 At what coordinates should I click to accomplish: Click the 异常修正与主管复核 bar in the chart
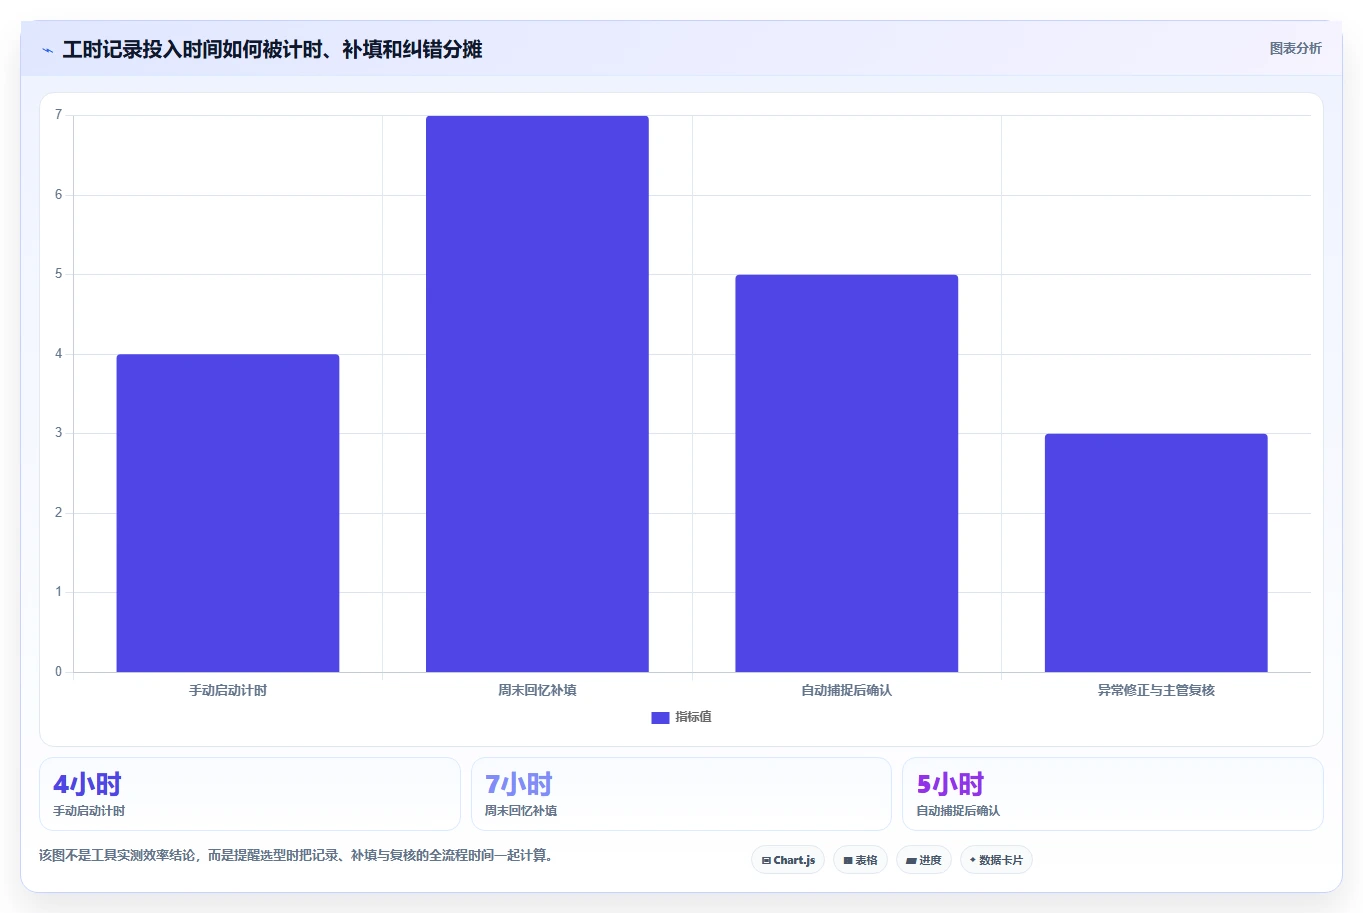point(1156,553)
